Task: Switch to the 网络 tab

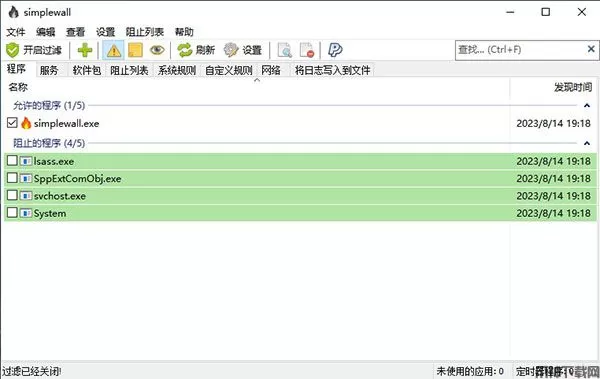Action: pyautogui.click(x=271, y=70)
